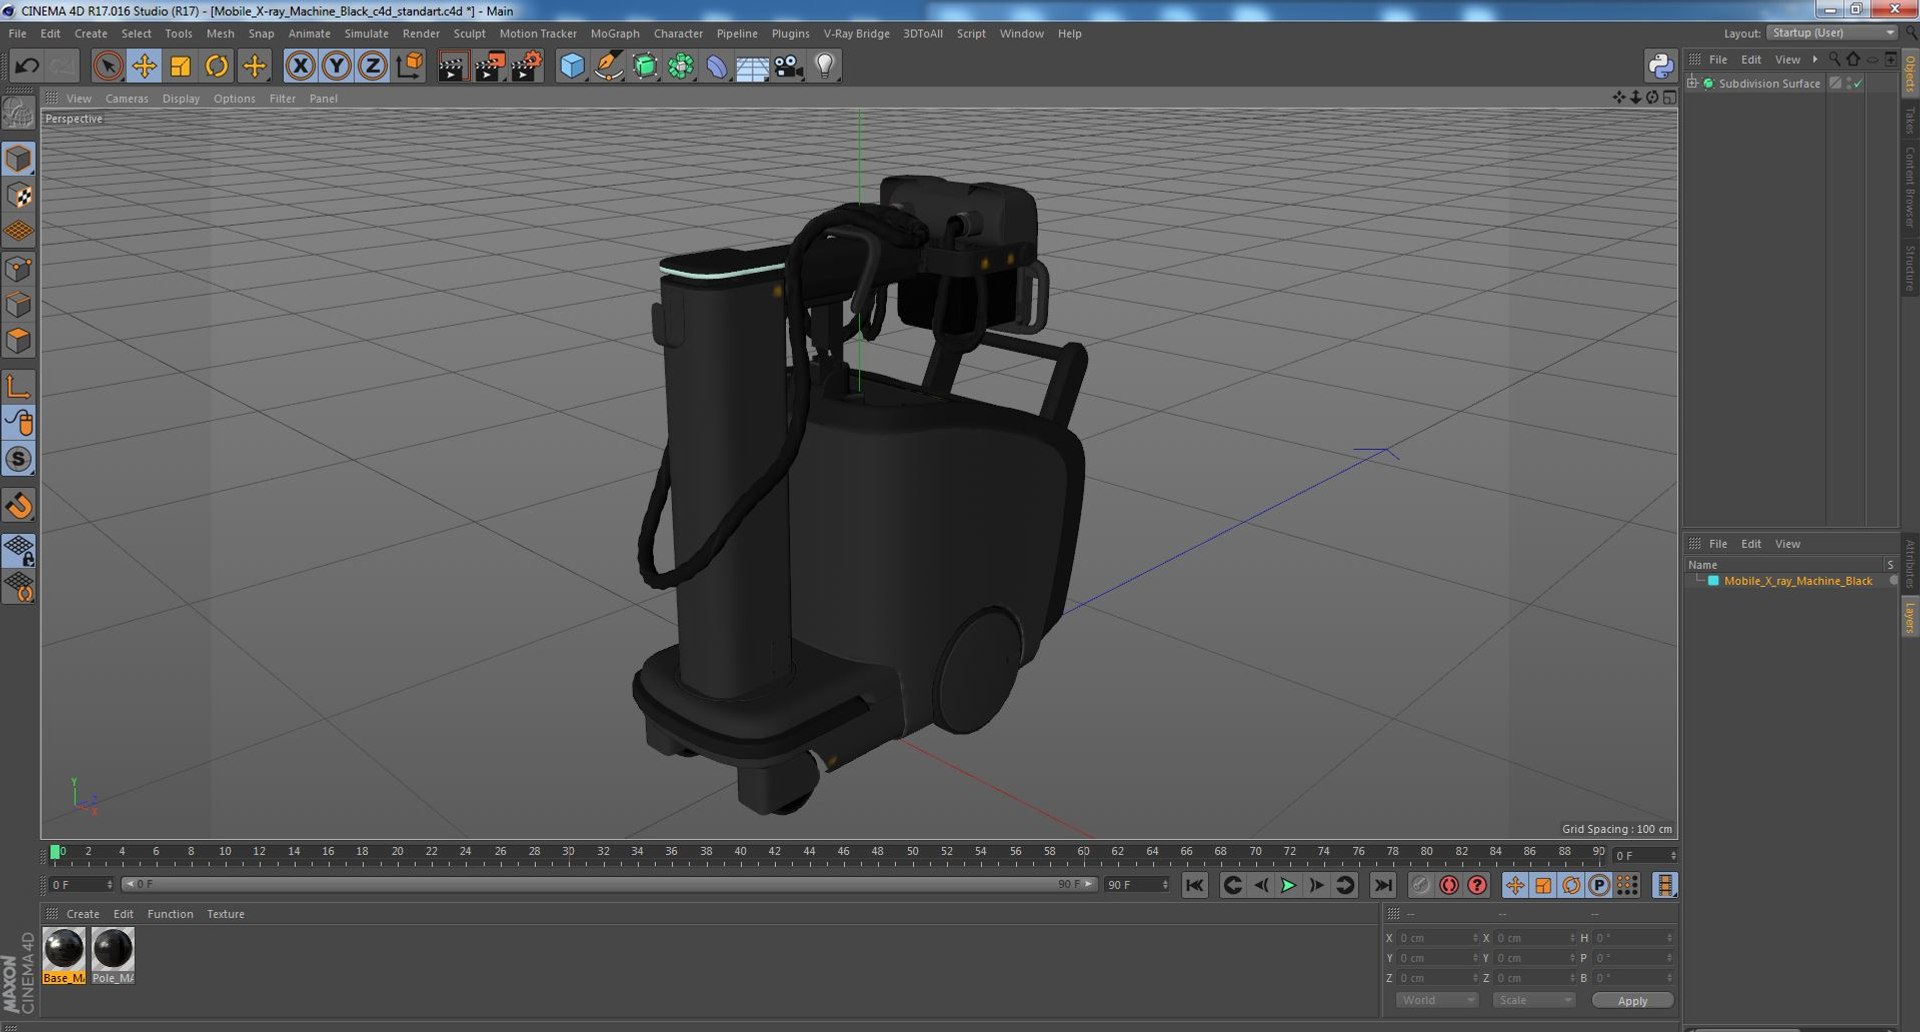The image size is (1920, 1032).
Task: Toggle Viewport Solo S icon
Action: (x=18, y=459)
